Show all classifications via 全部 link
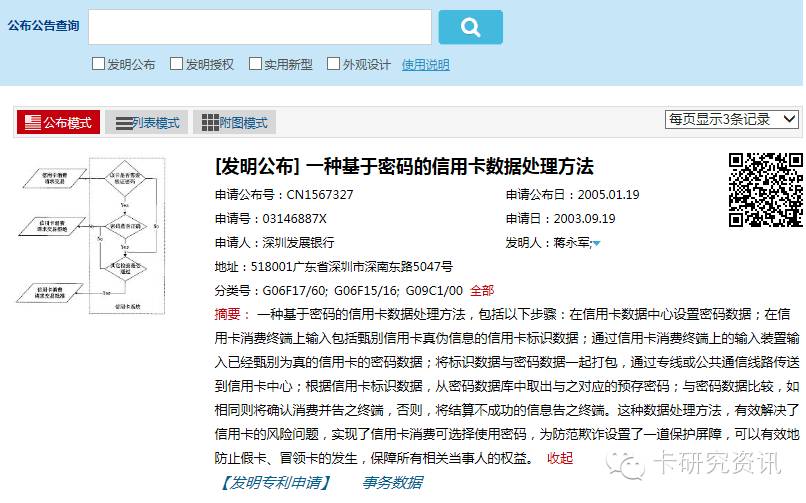 point(482,291)
